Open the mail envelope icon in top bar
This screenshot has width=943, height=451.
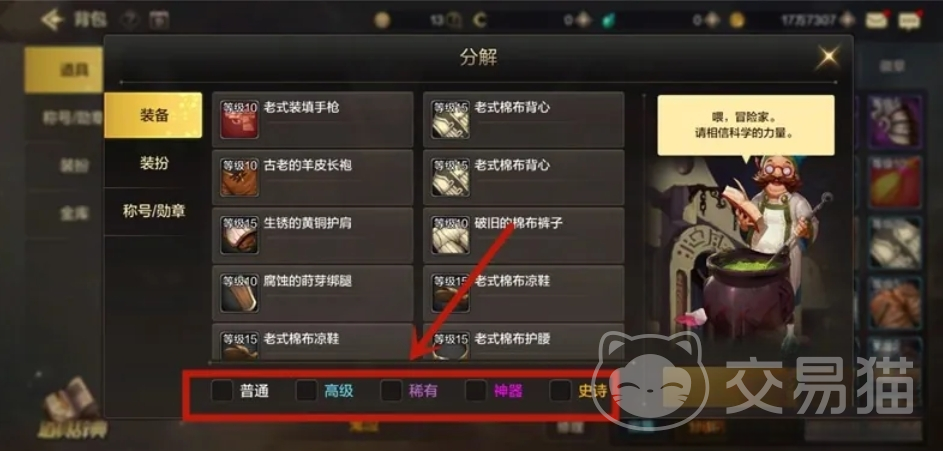point(877,20)
